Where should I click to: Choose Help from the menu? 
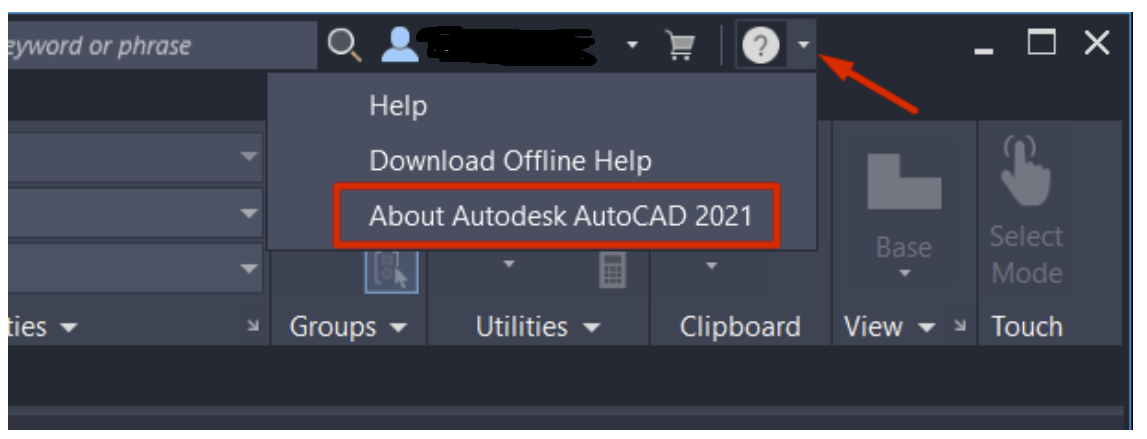click(x=399, y=106)
